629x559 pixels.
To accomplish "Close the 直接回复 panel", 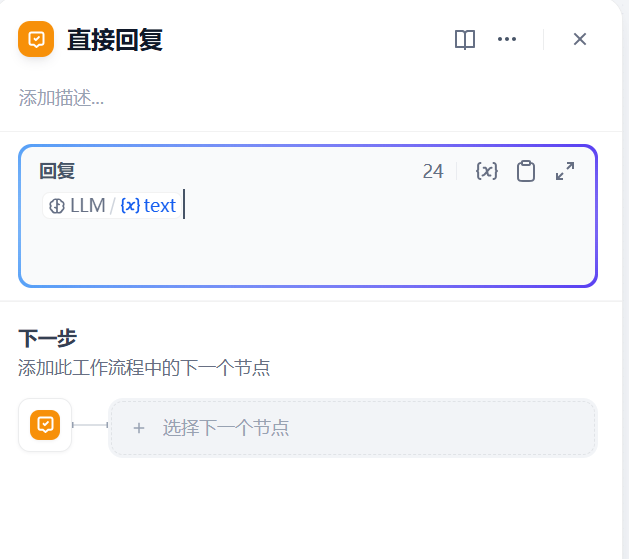I will pyautogui.click(x=580, y=39).
